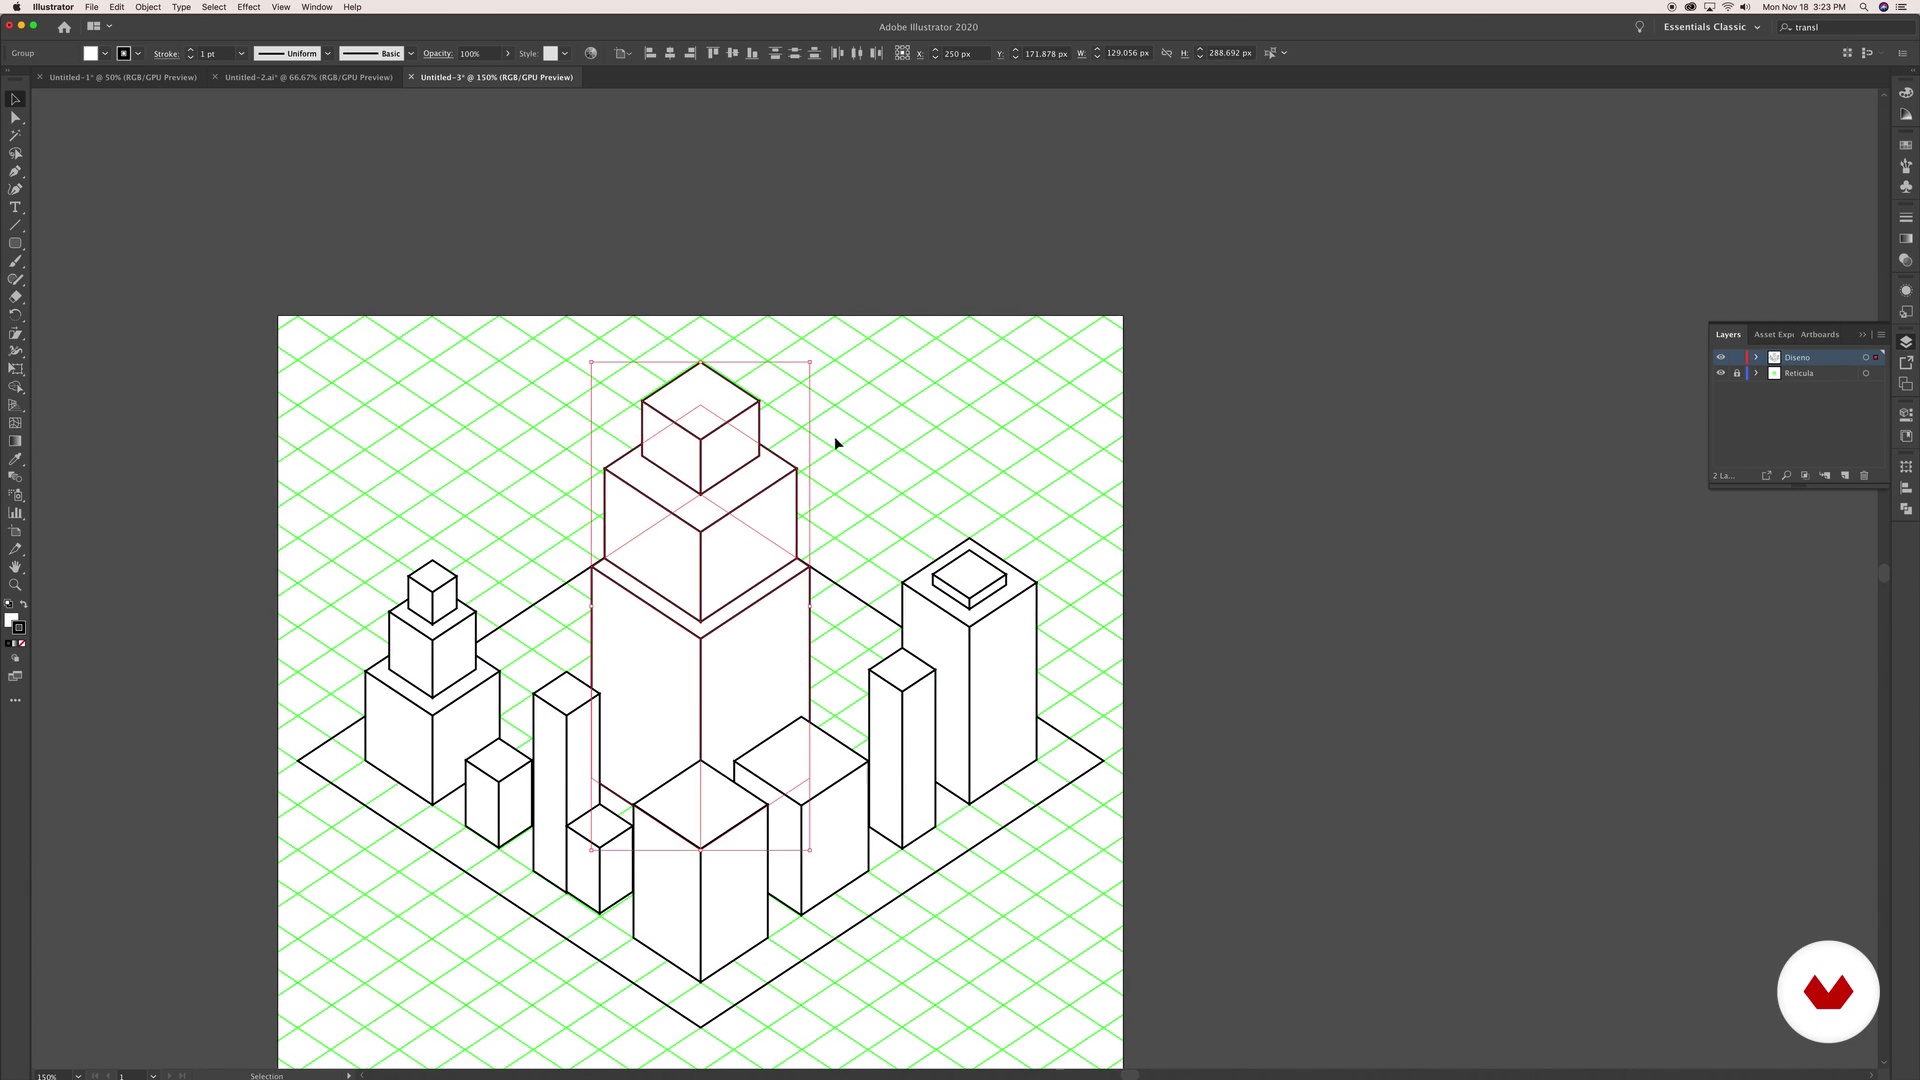Click Vertical Align Top icon
Viewport: 1920px width, 1080px height.
coord(713,53)
